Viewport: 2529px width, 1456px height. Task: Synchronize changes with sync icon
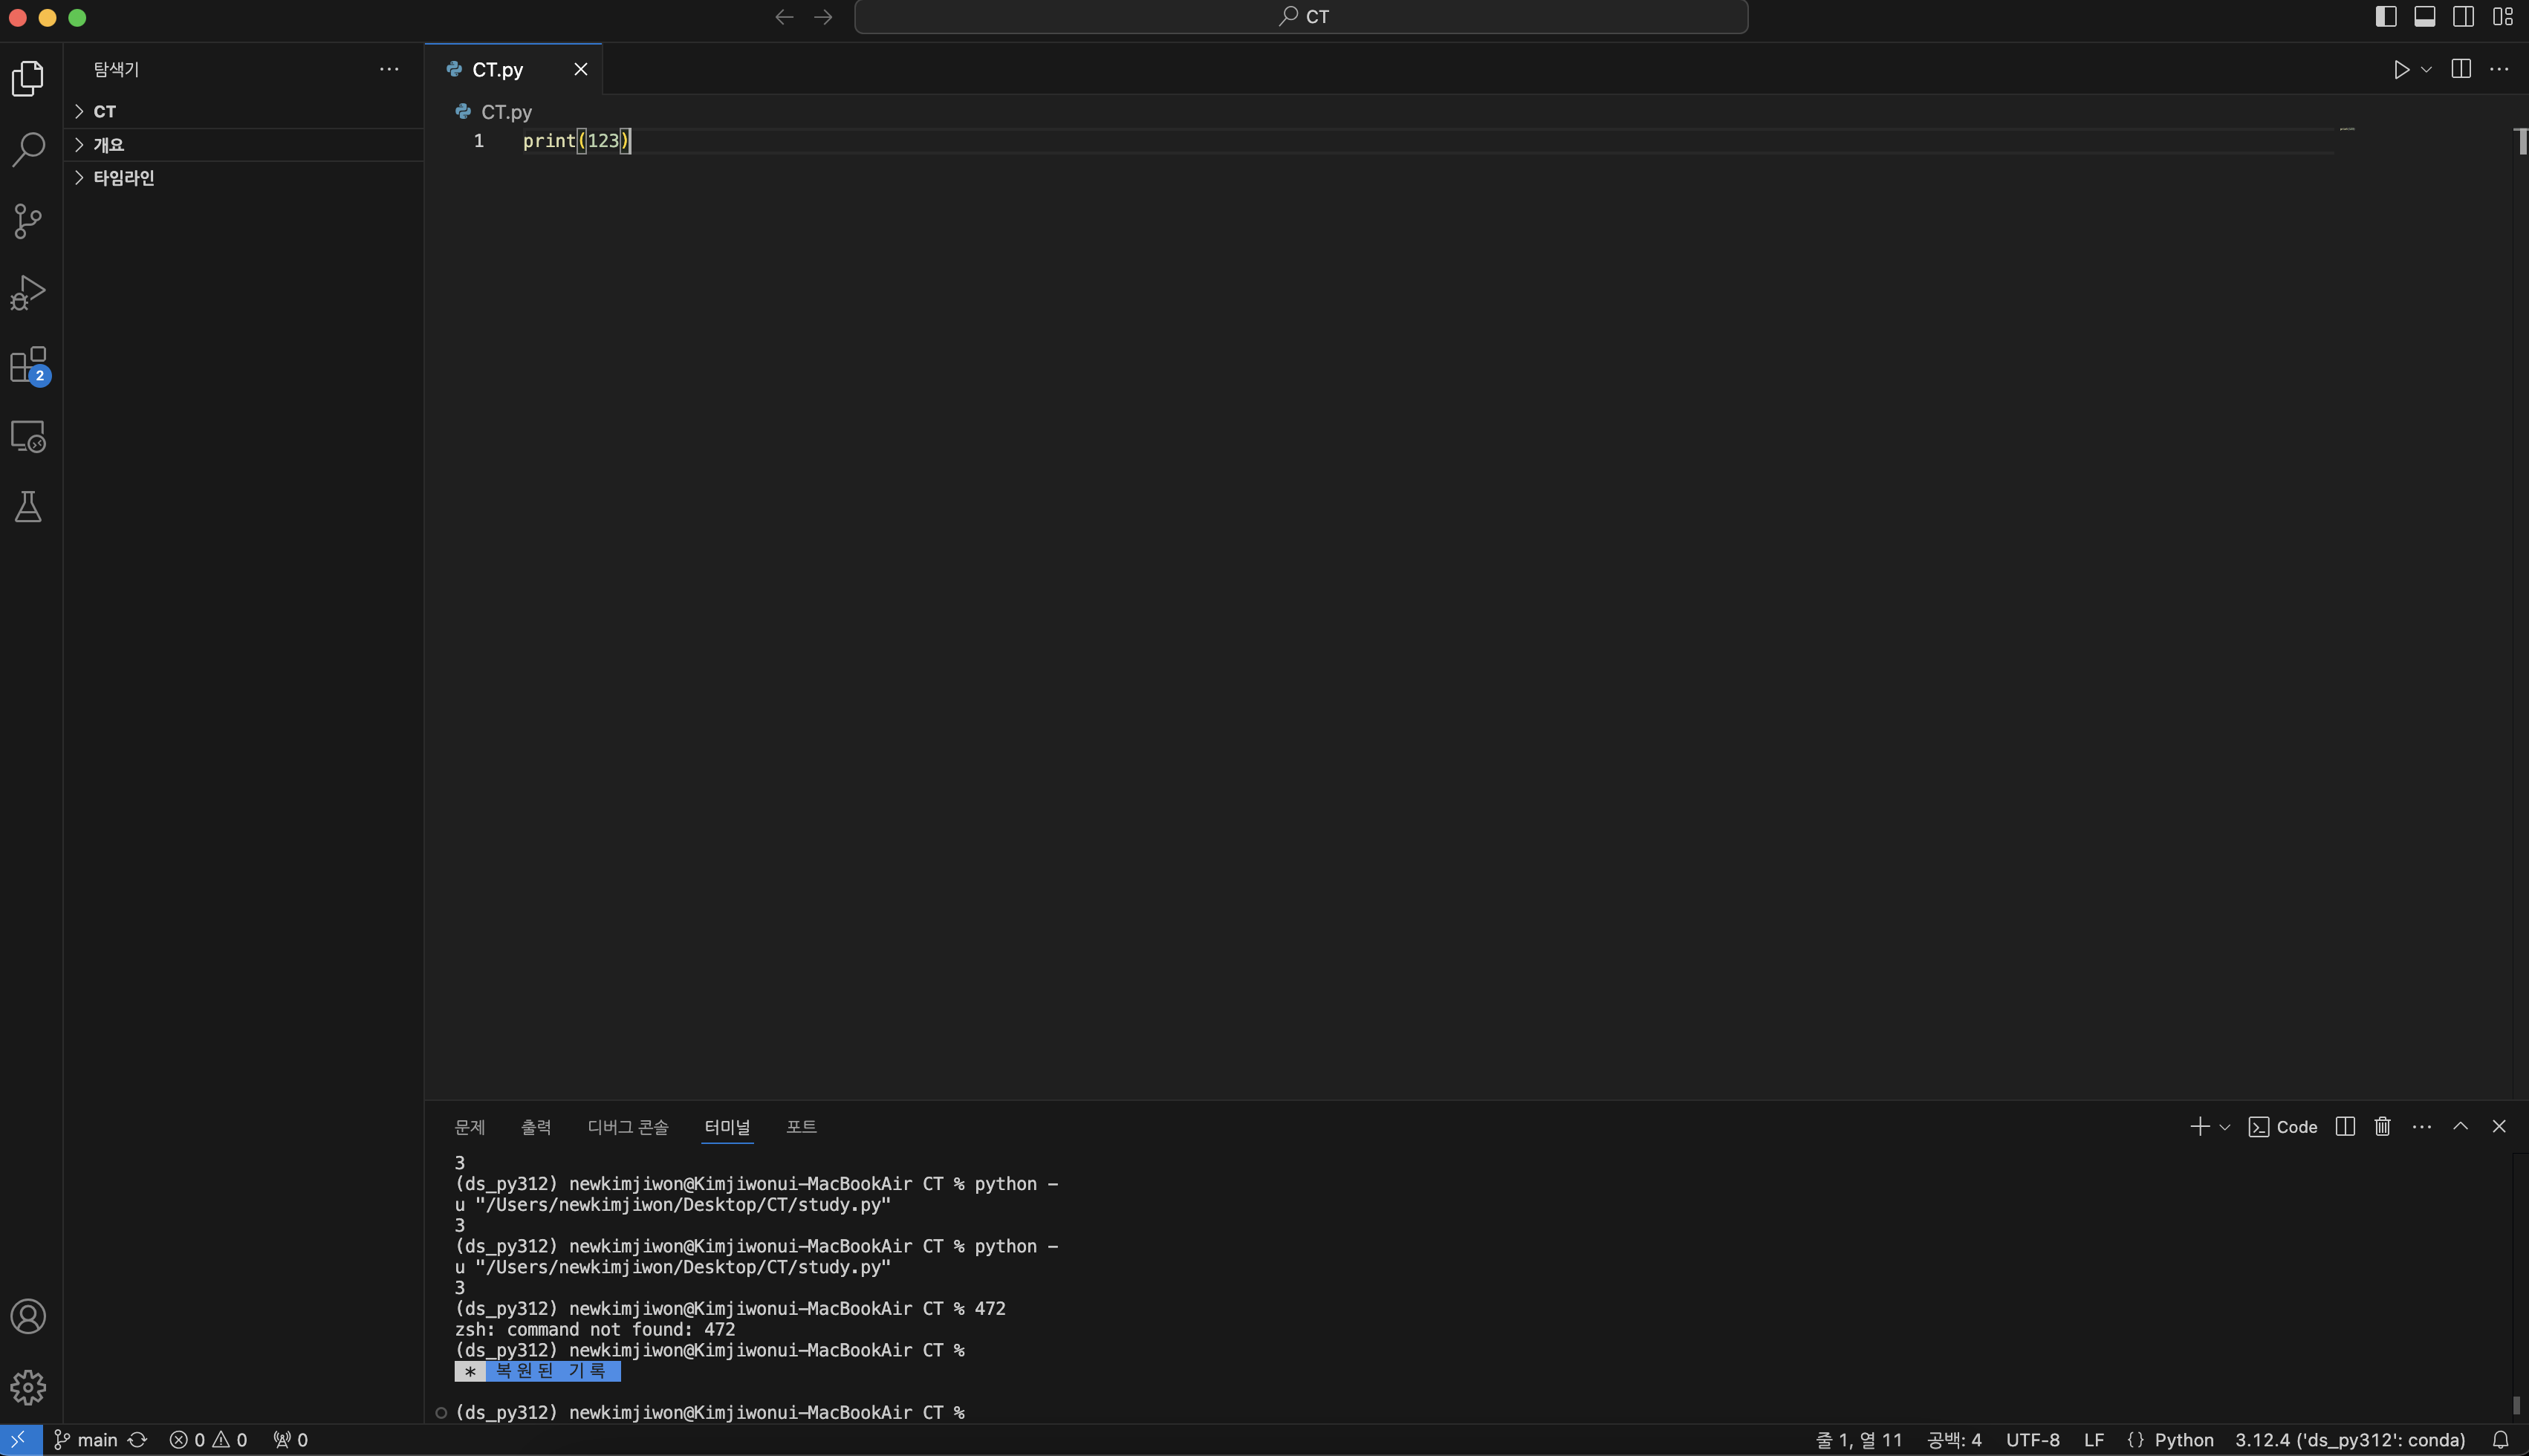pos(138,1440)
